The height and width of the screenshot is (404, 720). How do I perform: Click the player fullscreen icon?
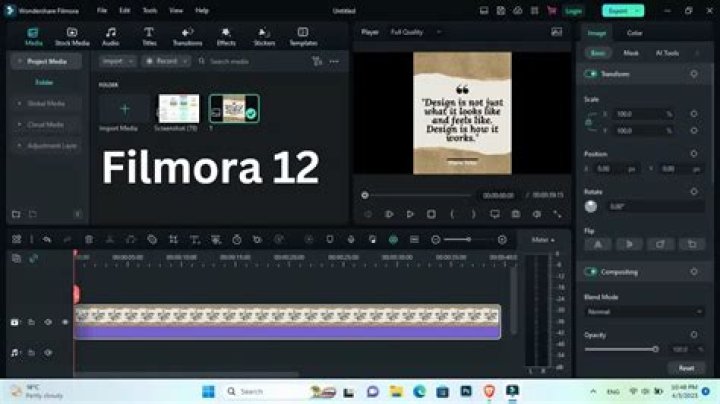557,214
